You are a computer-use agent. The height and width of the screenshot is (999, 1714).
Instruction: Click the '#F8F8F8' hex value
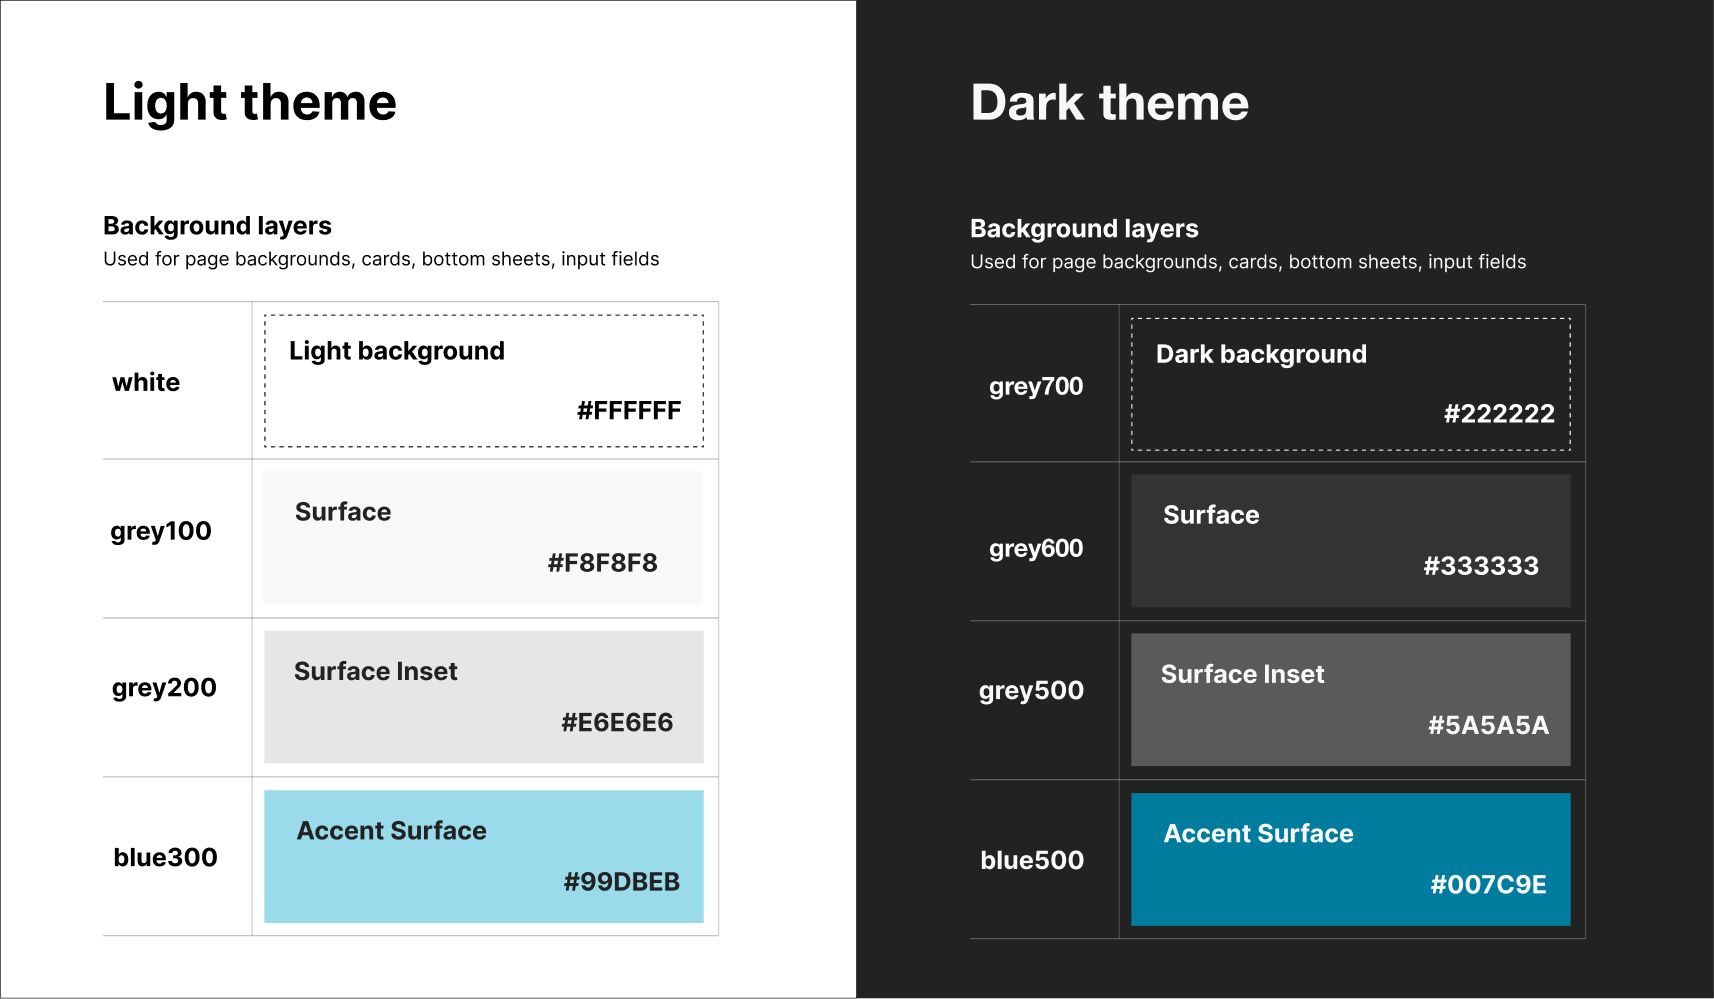pyautogui.click(x=603, y=563)
